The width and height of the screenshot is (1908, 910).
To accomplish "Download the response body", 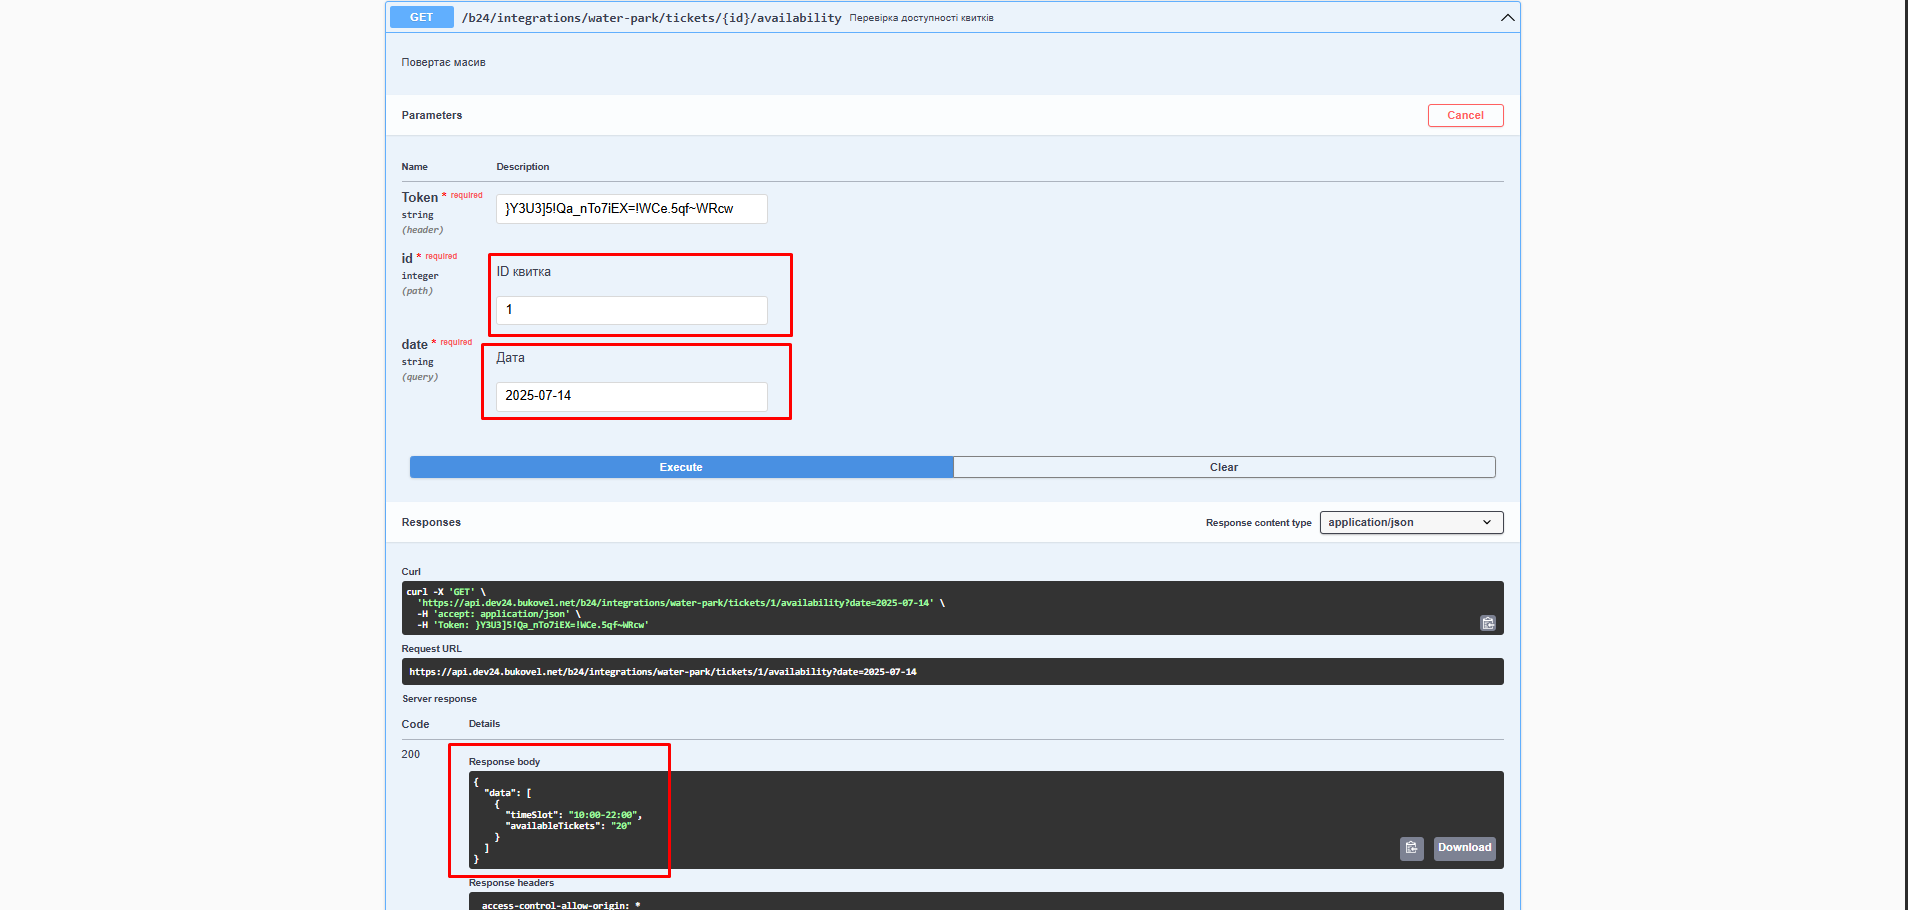I will pos(1464,848).
